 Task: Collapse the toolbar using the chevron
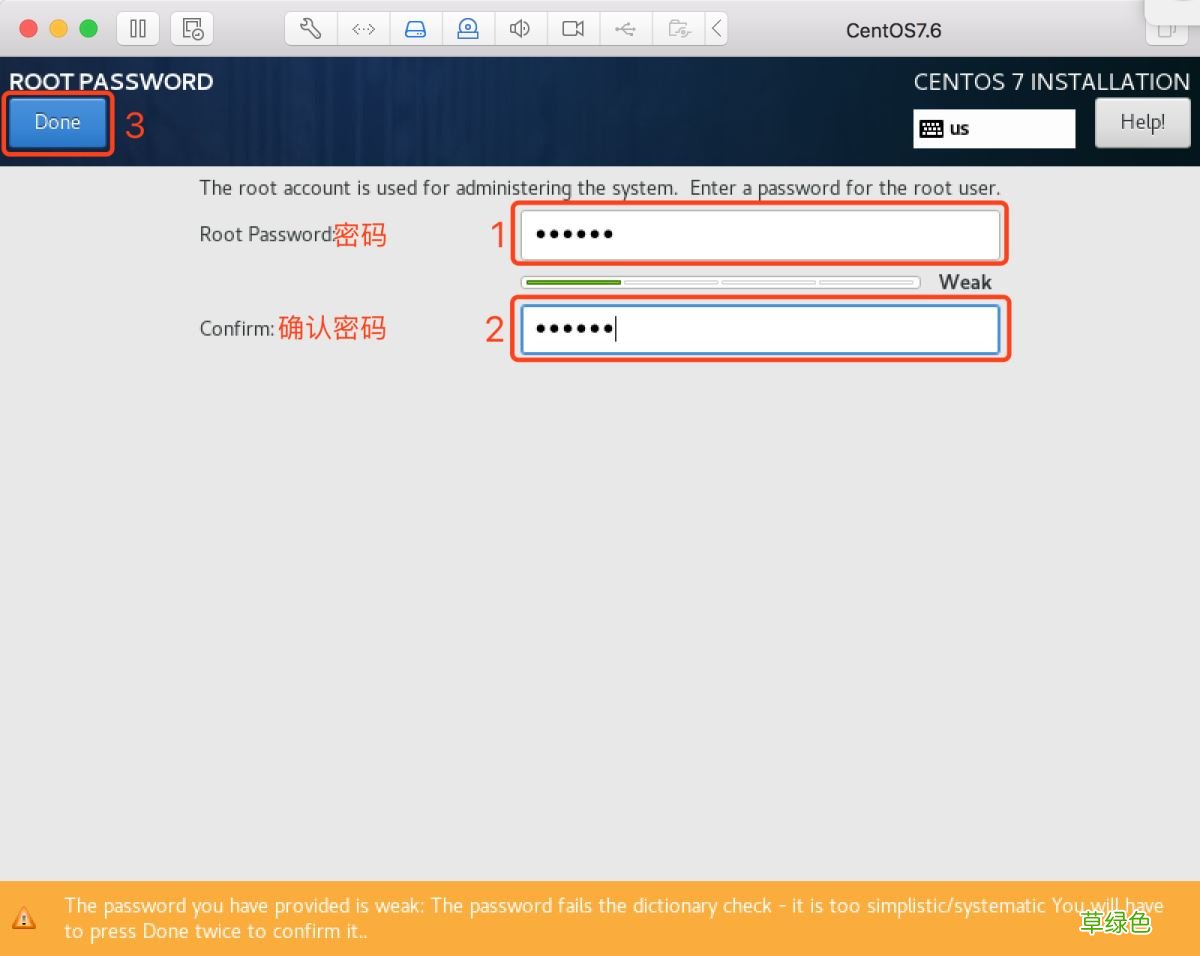717,28
